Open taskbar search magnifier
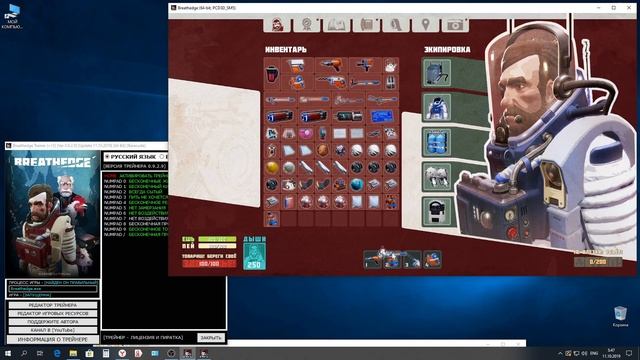Screen dimensions: 640x360 [24, 353]
